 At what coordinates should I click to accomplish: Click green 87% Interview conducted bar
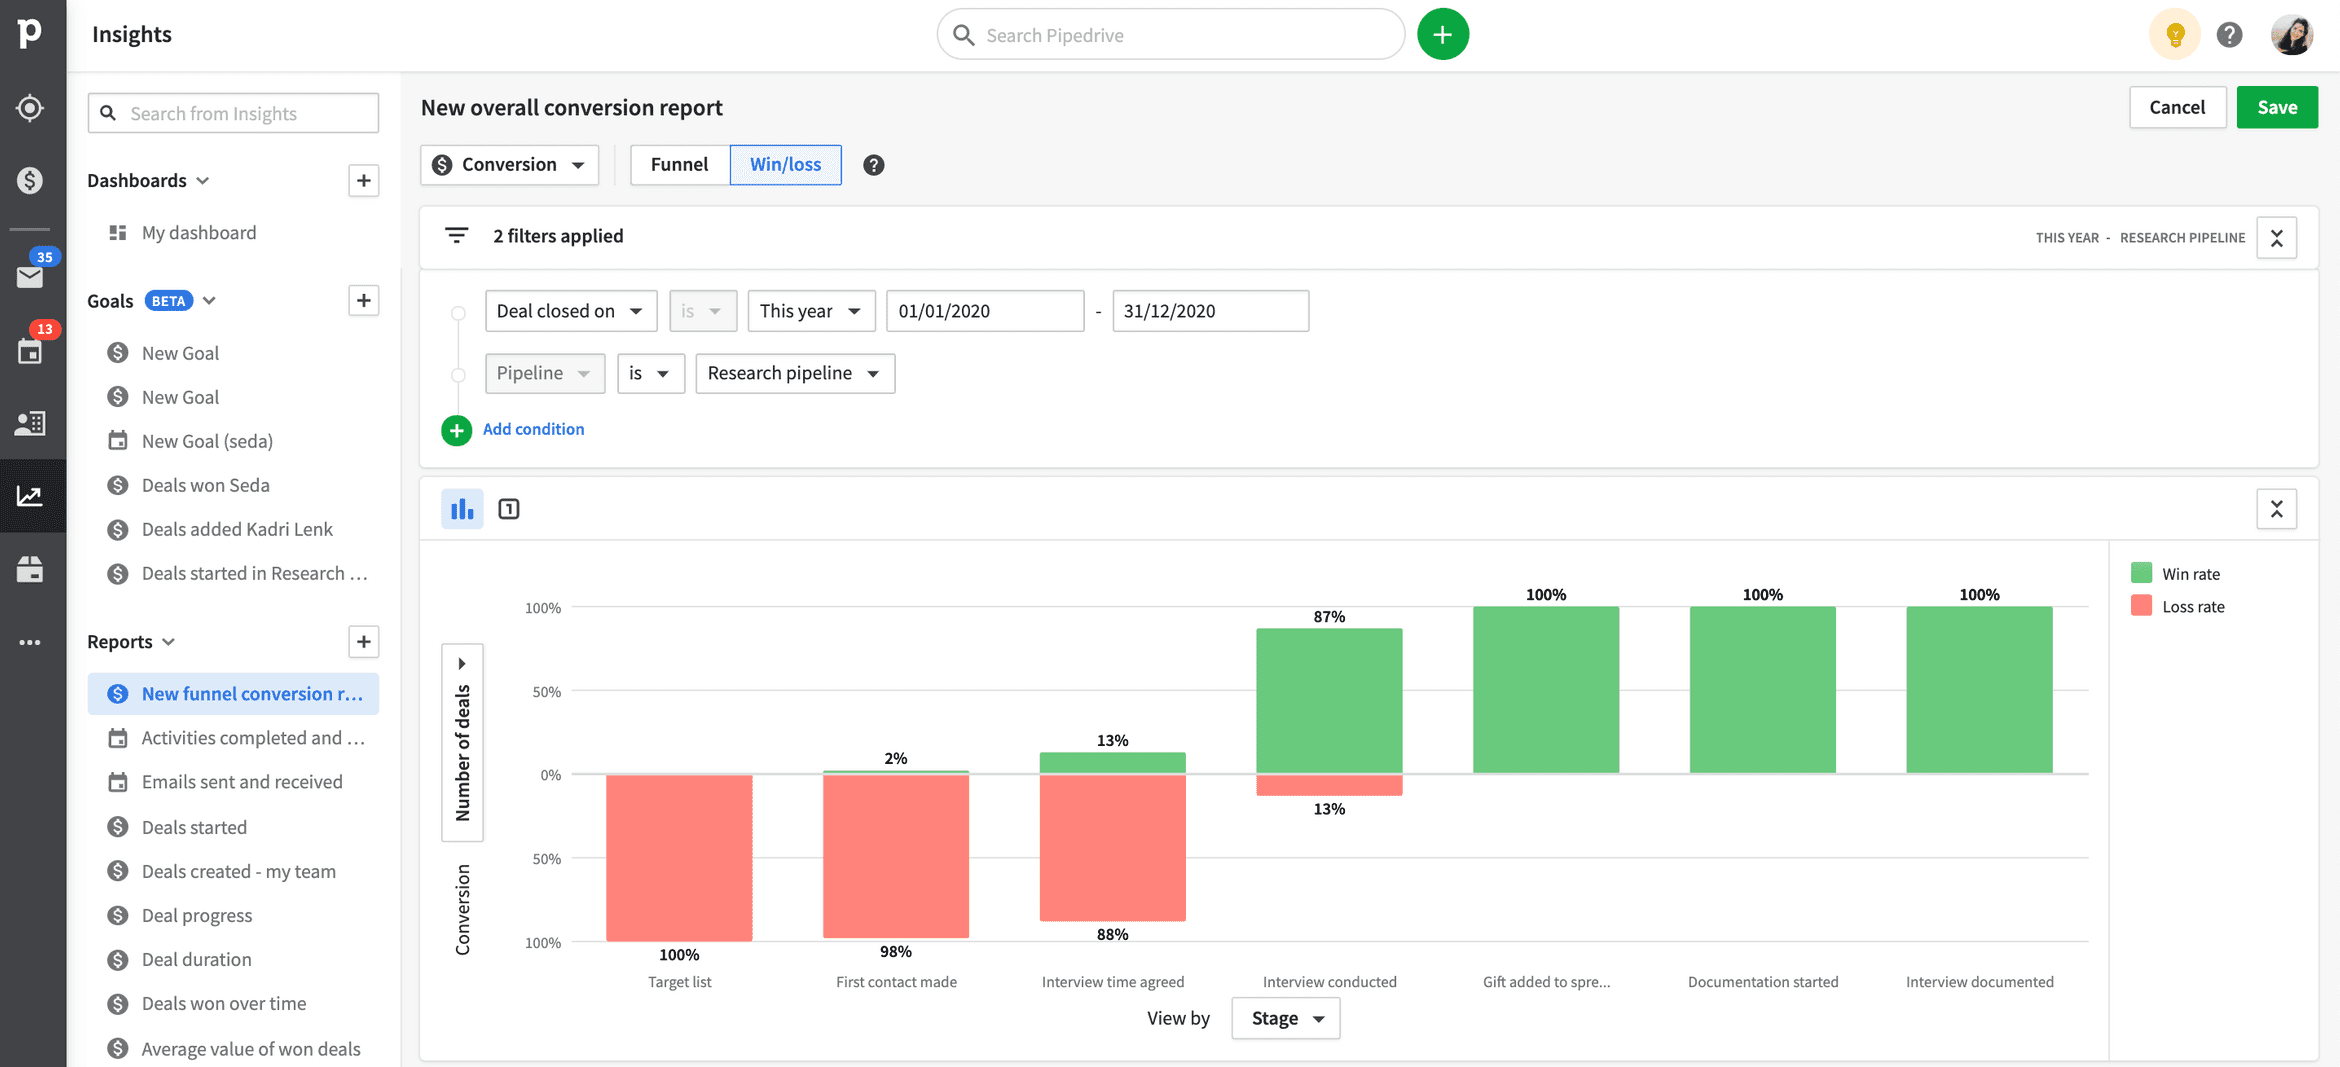click(1329, 701)
